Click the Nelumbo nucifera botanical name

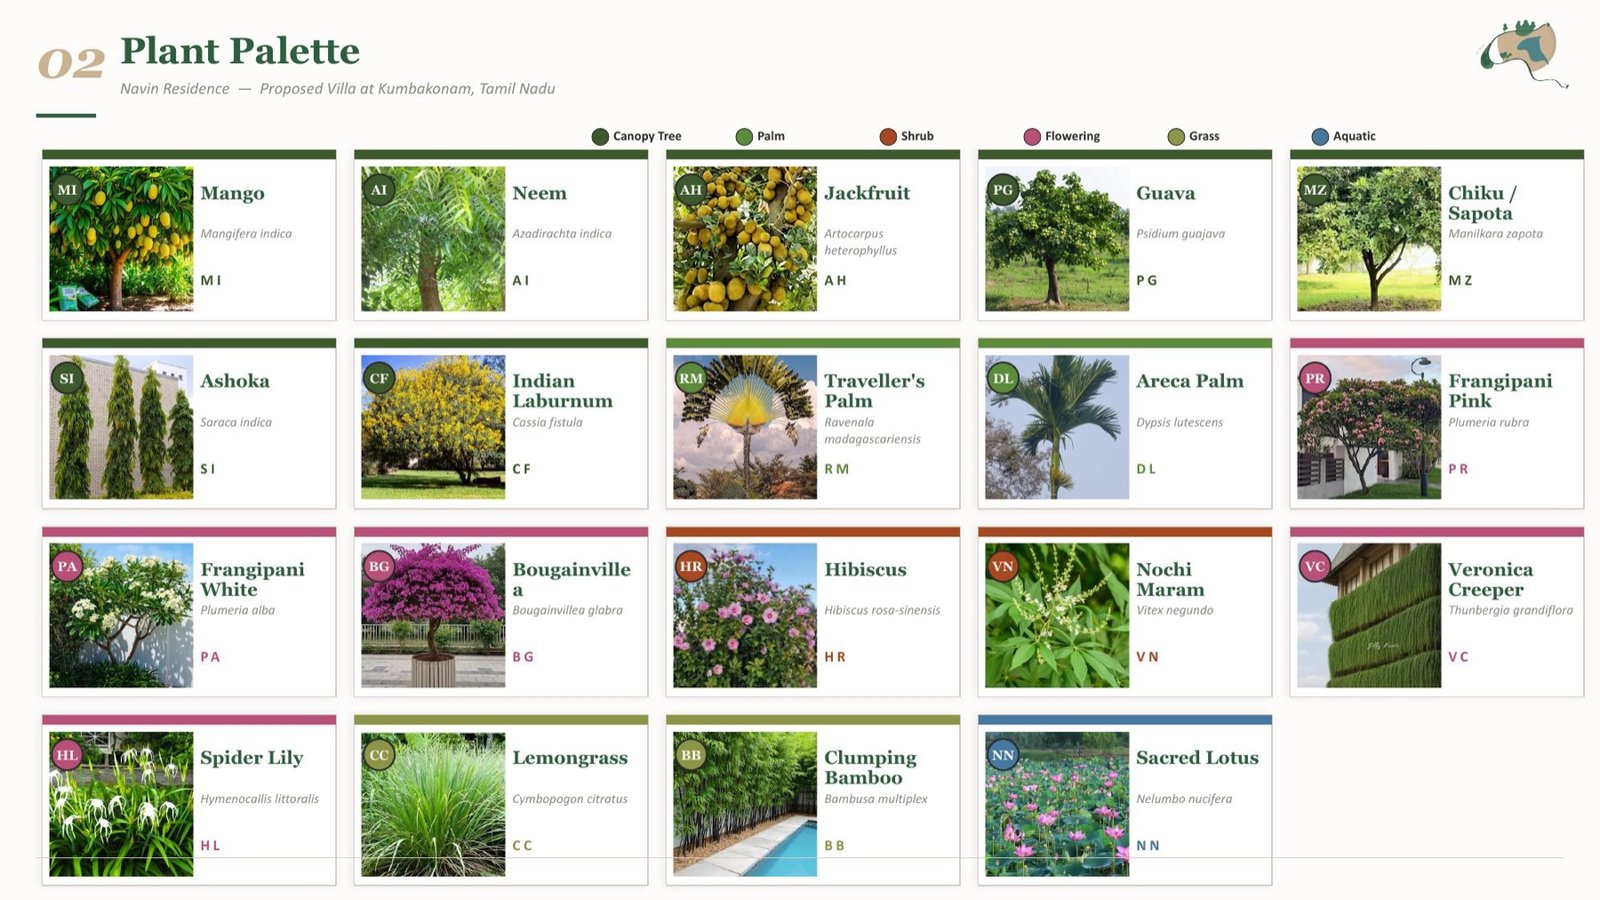[x=1184, y=799]
